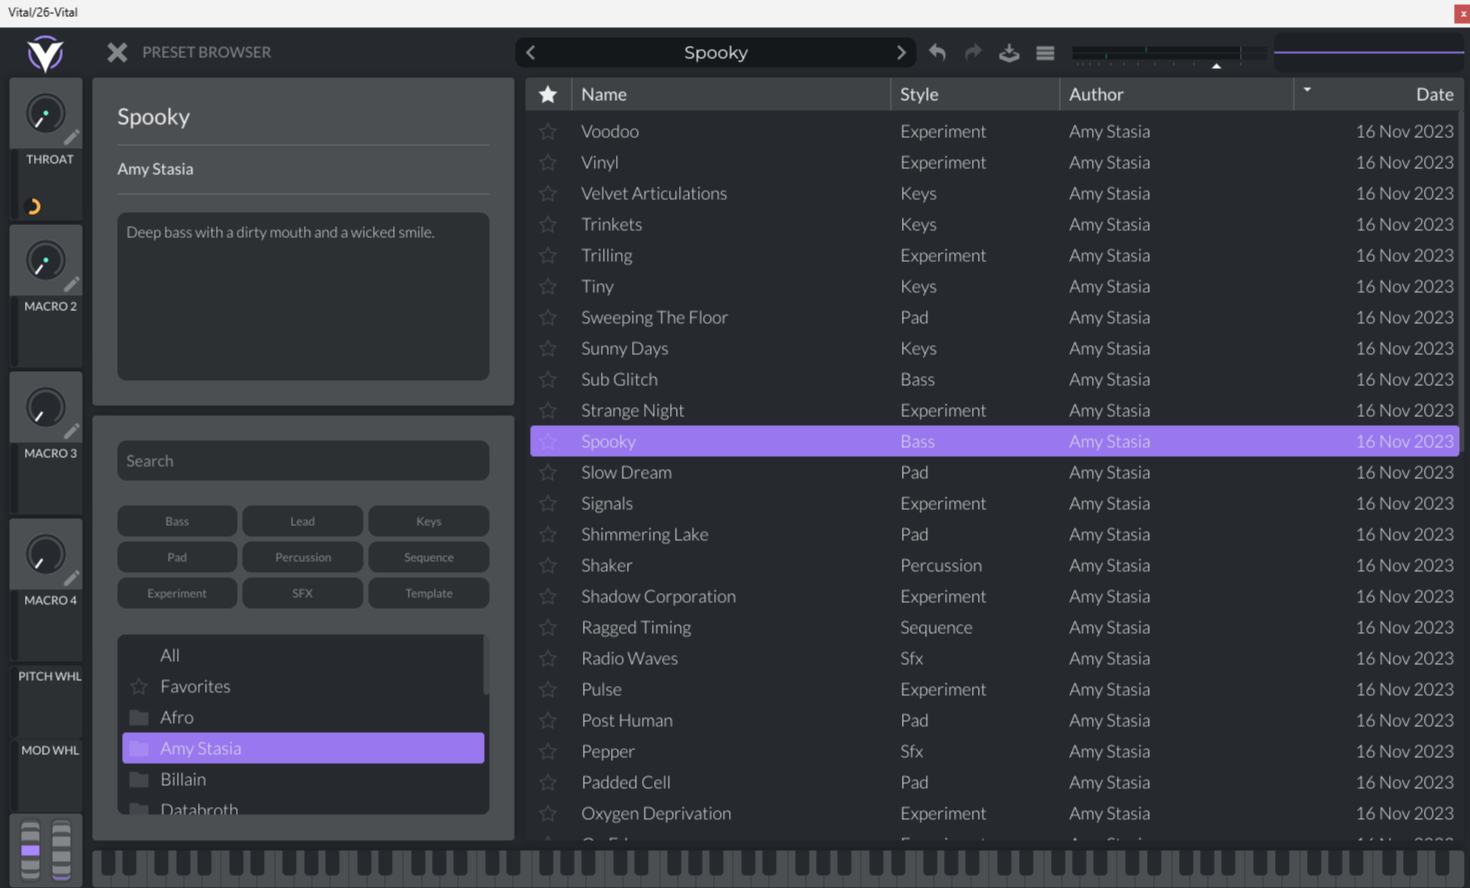
Task: Go to the previous preset arrow
Action: (531, 52)
